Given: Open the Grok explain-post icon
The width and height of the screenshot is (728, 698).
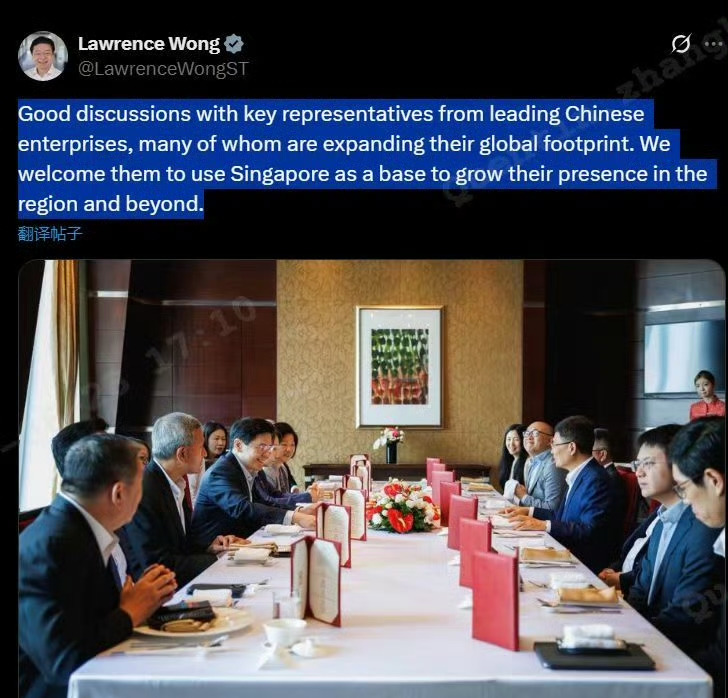Looking at the screenshot, I should [681, 44].
